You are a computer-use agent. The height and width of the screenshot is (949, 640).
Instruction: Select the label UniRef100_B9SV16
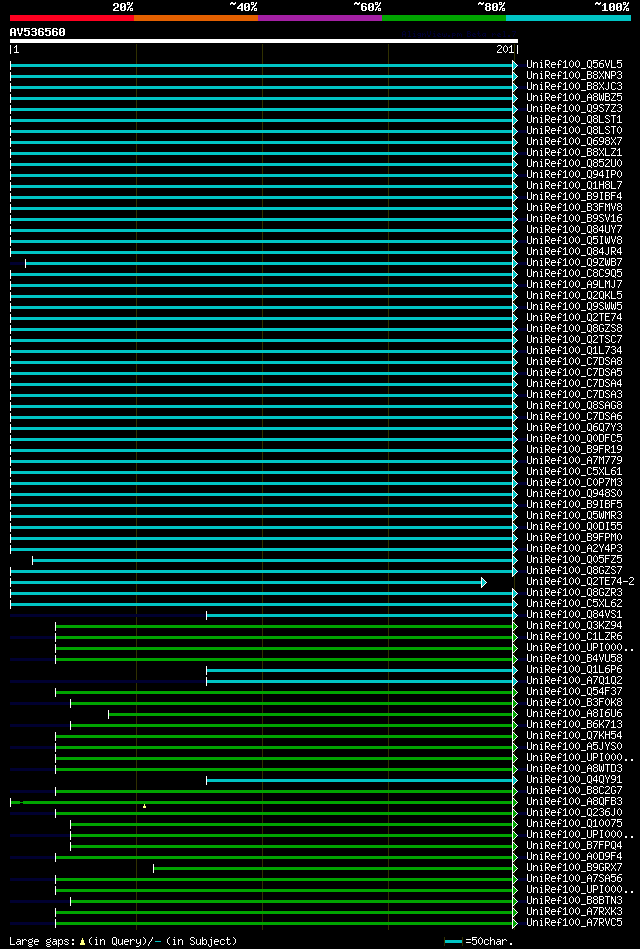(x=575, y=218)
